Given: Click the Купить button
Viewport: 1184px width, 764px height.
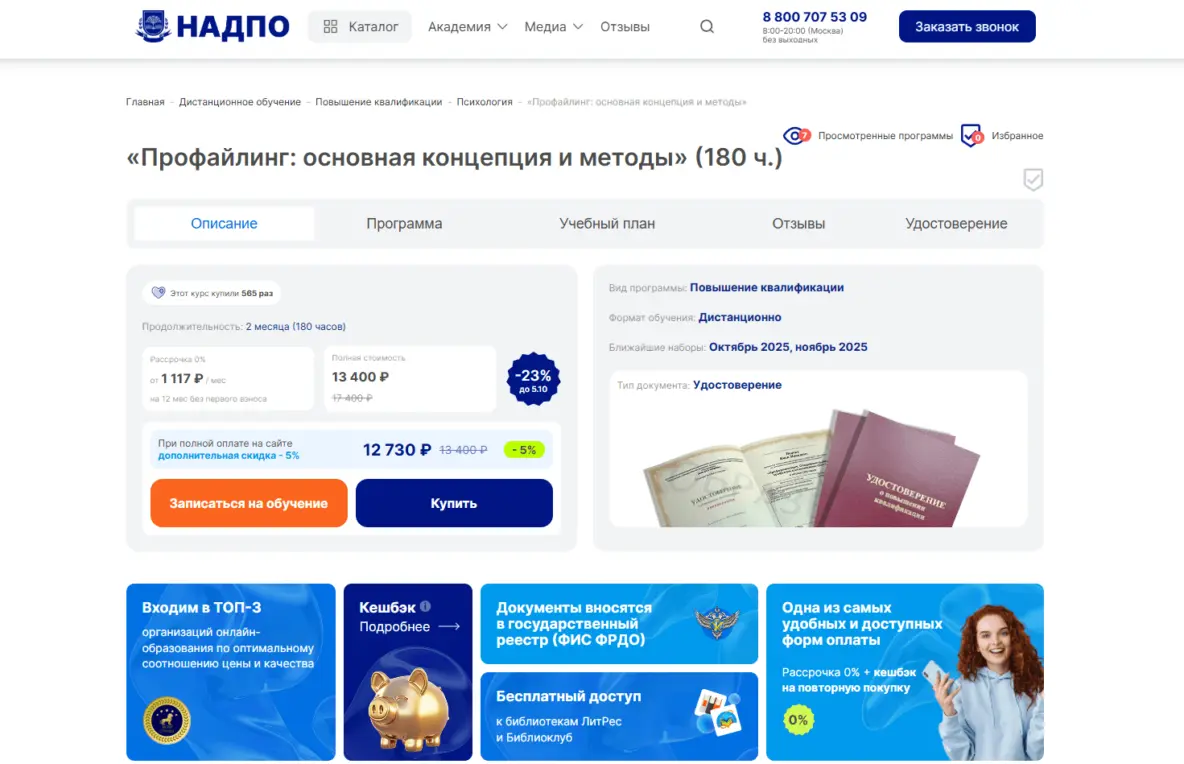Looking at the screenshot, I should [454, 503].
